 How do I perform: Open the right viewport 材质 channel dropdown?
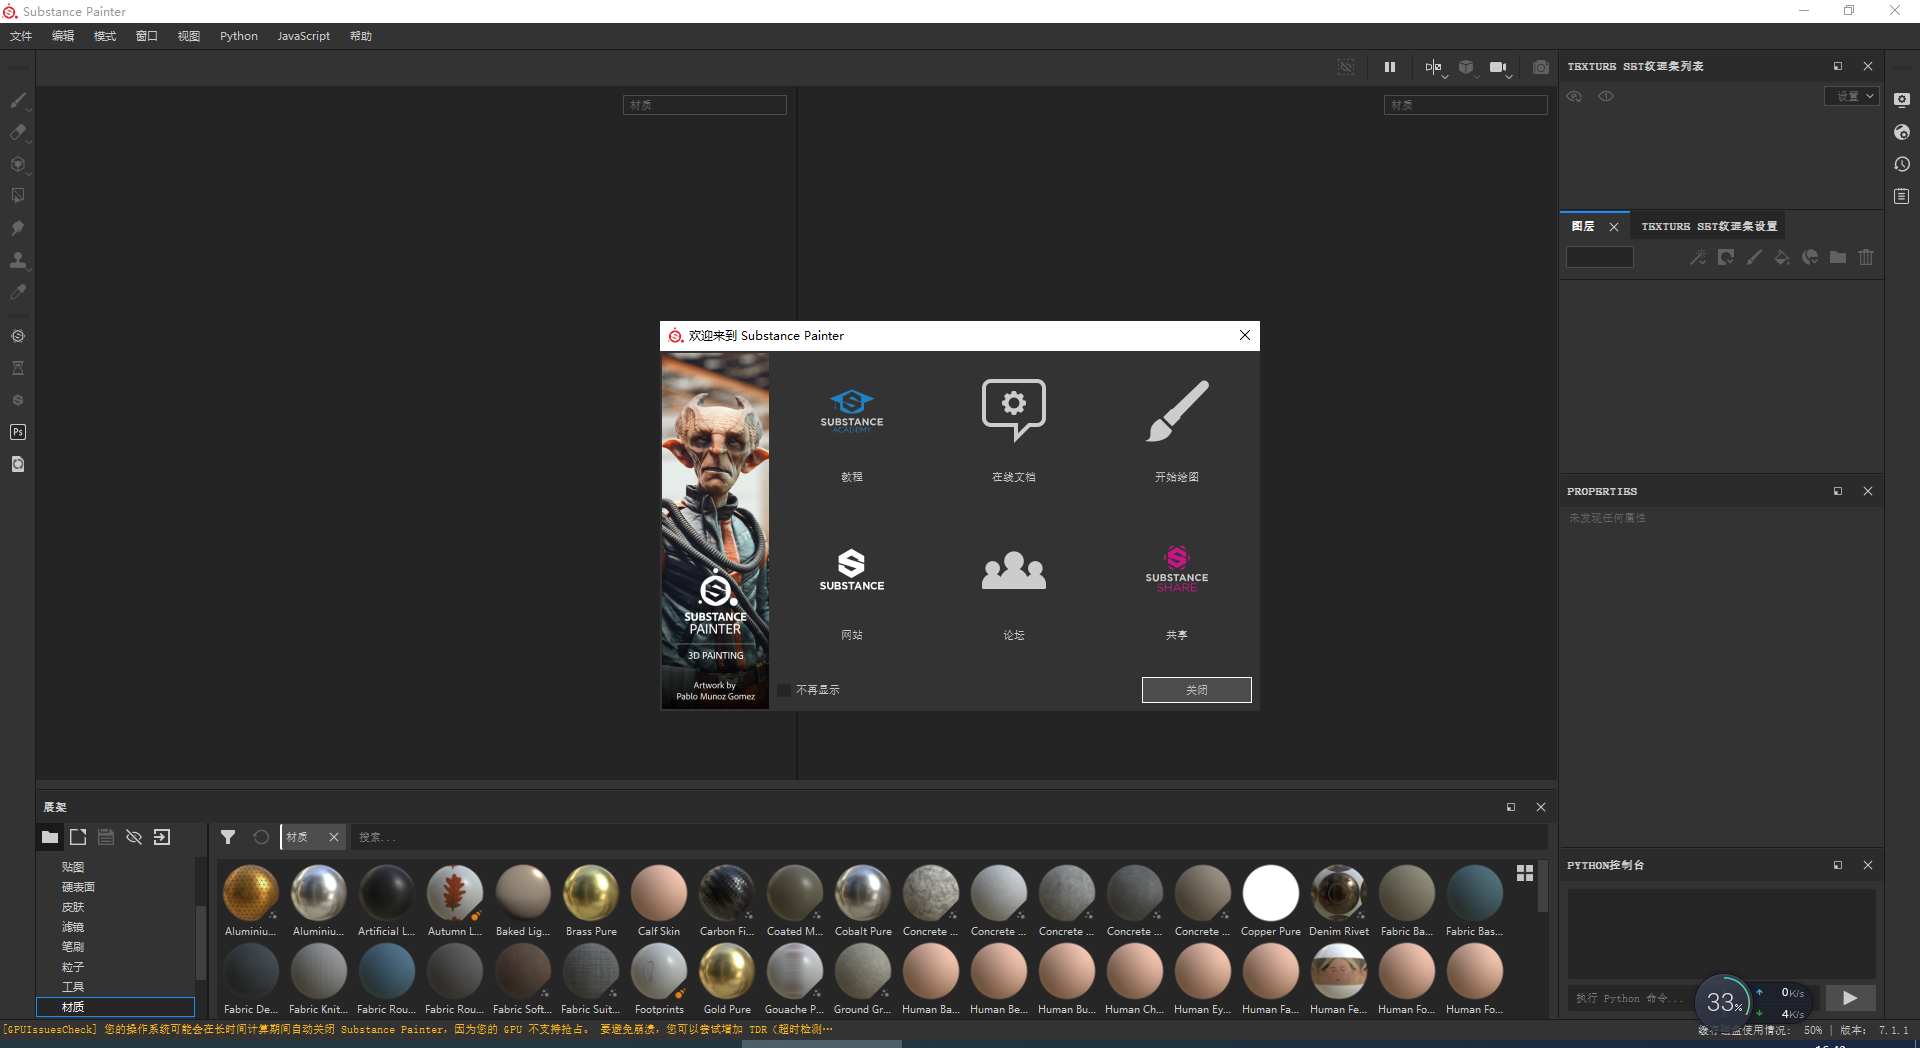click(1466, 105)
